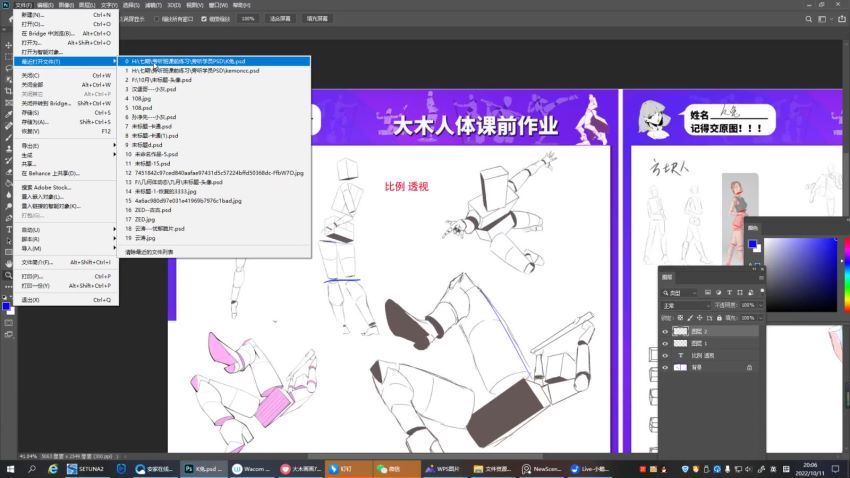The width and height of the screenshot is (850, 478).
Task: Open the workspace switcher icon
Action: click(822, 19)
